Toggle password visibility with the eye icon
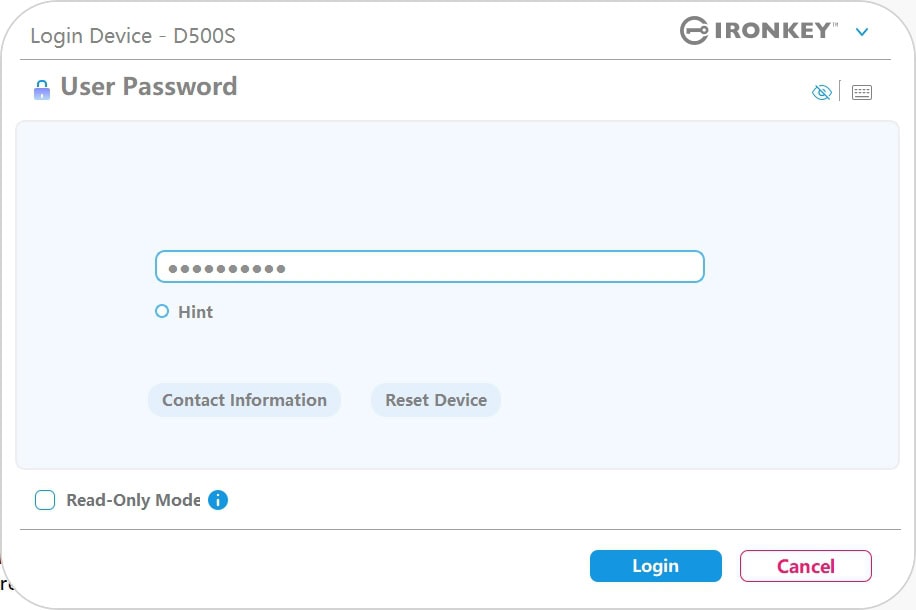Image resolution: width=916 pixels, height=610 pixels. tap(821, 92)
